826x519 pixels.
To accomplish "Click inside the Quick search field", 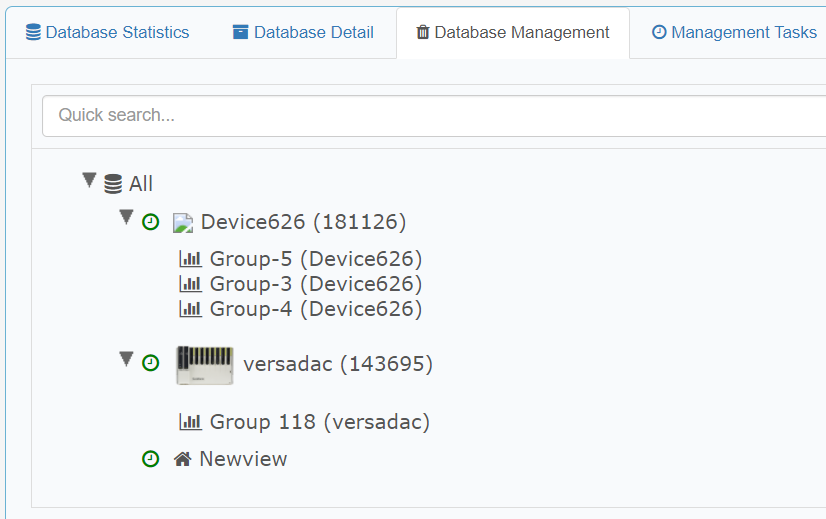I will click(x=434, y=115).
